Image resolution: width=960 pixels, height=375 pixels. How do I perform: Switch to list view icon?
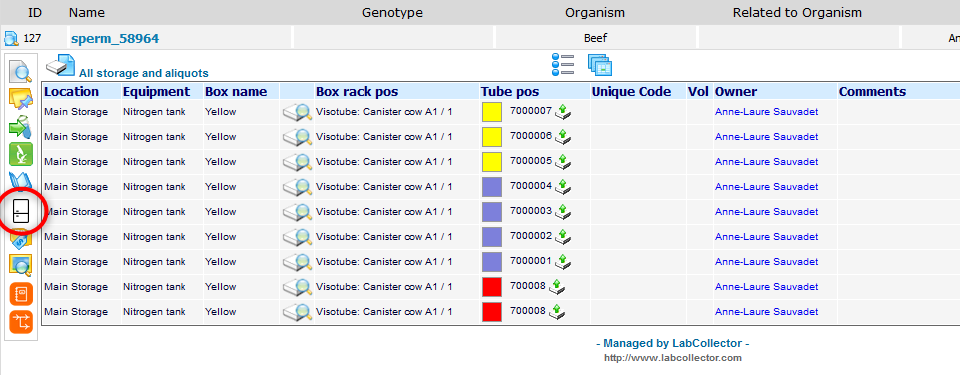click(x=563, y=64)
